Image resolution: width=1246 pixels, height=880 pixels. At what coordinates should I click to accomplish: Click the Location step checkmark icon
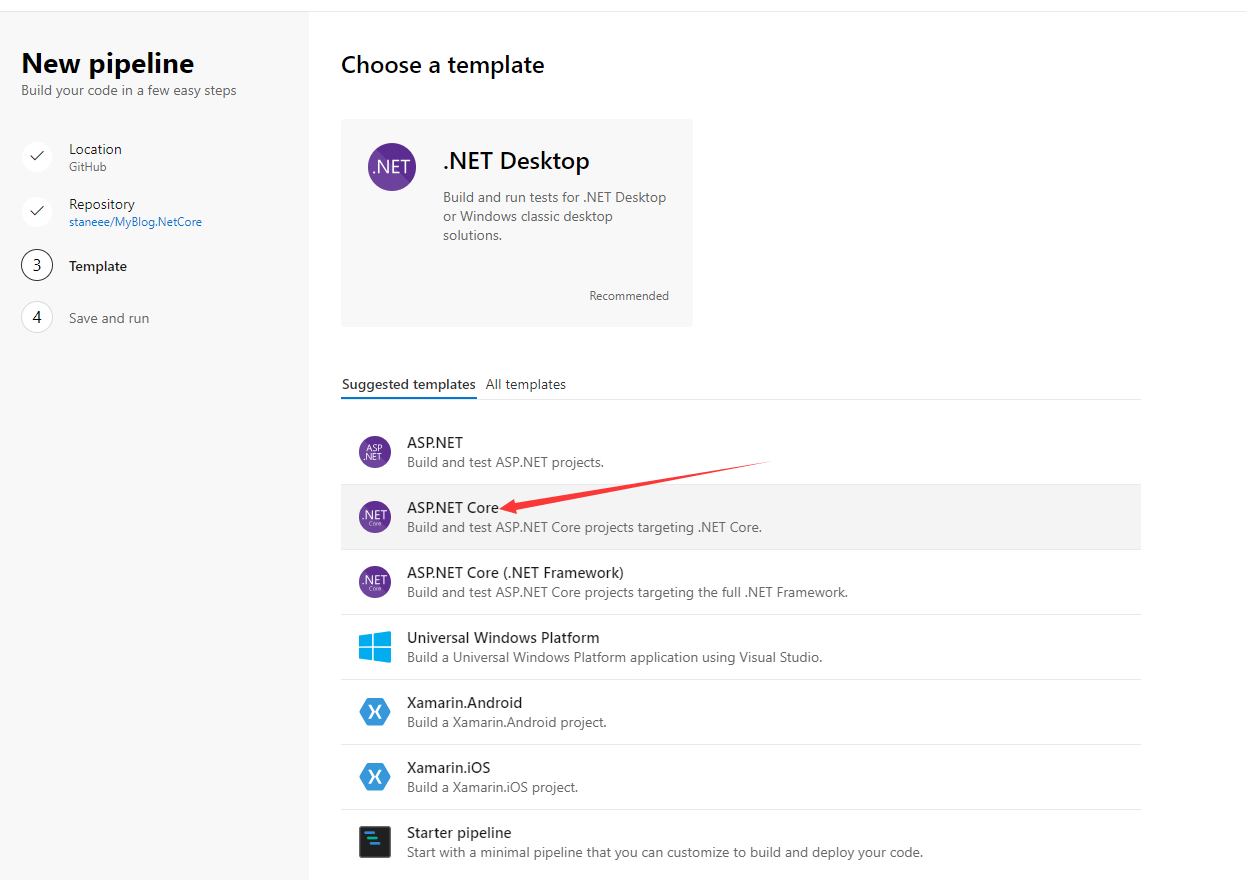coord(37,157)
